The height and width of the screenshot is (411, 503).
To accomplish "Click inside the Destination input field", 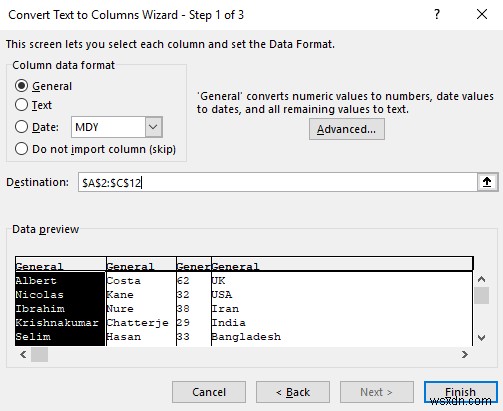I will pyautogui.click(x=278, y=182).
